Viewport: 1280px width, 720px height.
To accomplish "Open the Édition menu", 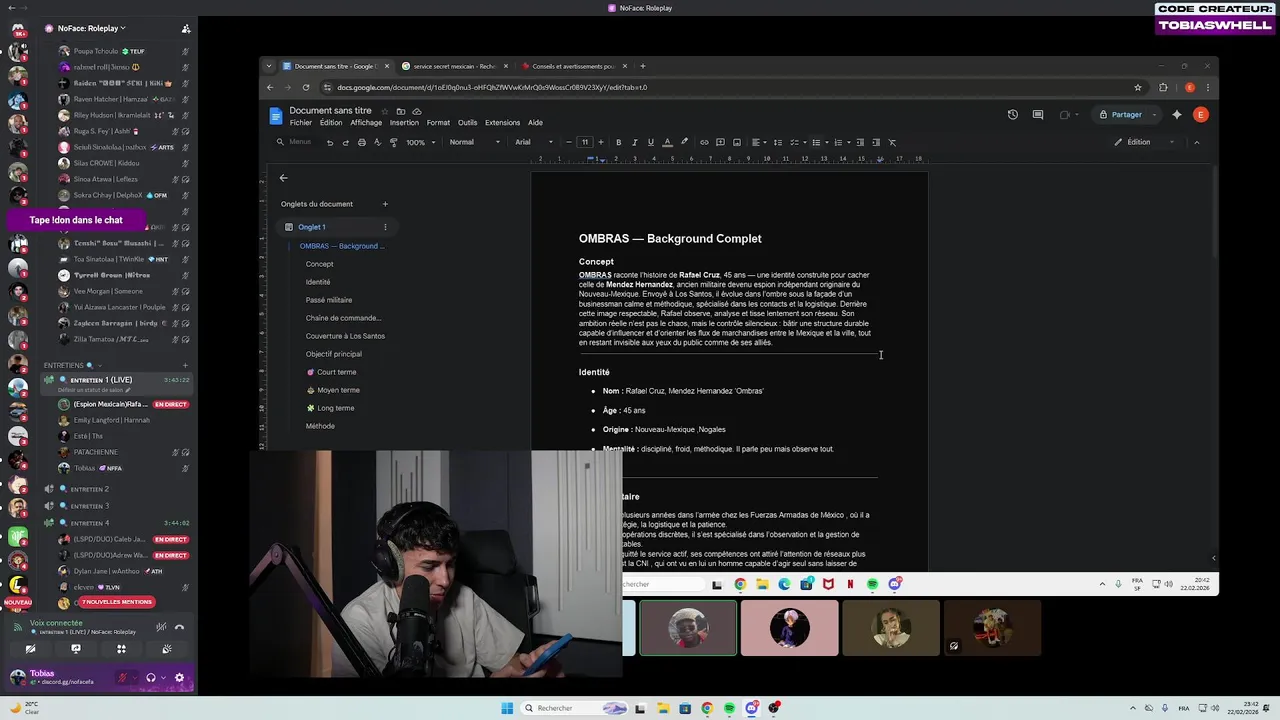I will tap(331, 123).
